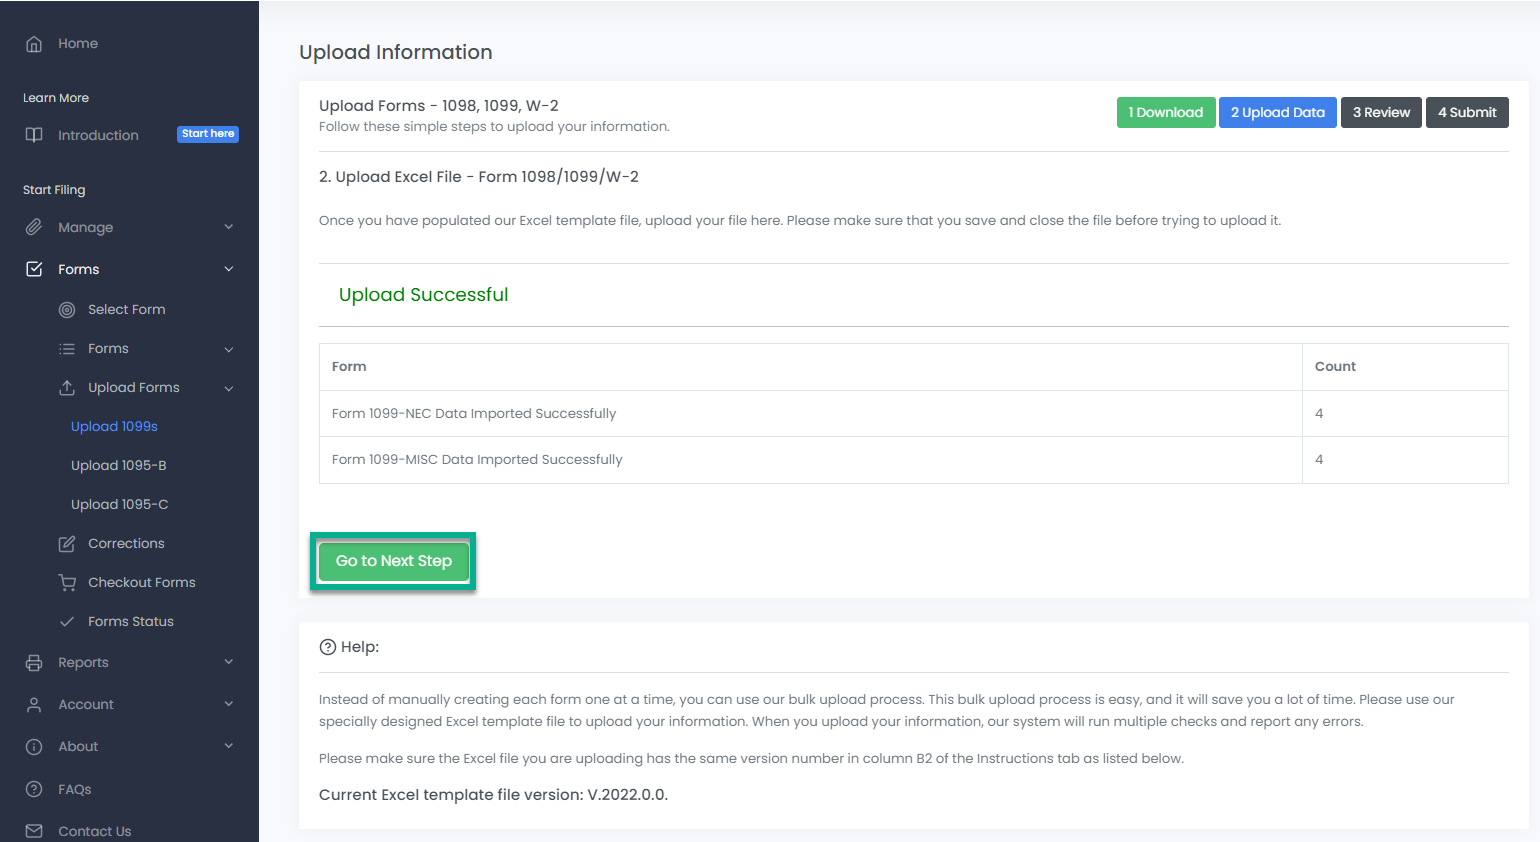Click the Reports printer icon

tap(34, 663)
